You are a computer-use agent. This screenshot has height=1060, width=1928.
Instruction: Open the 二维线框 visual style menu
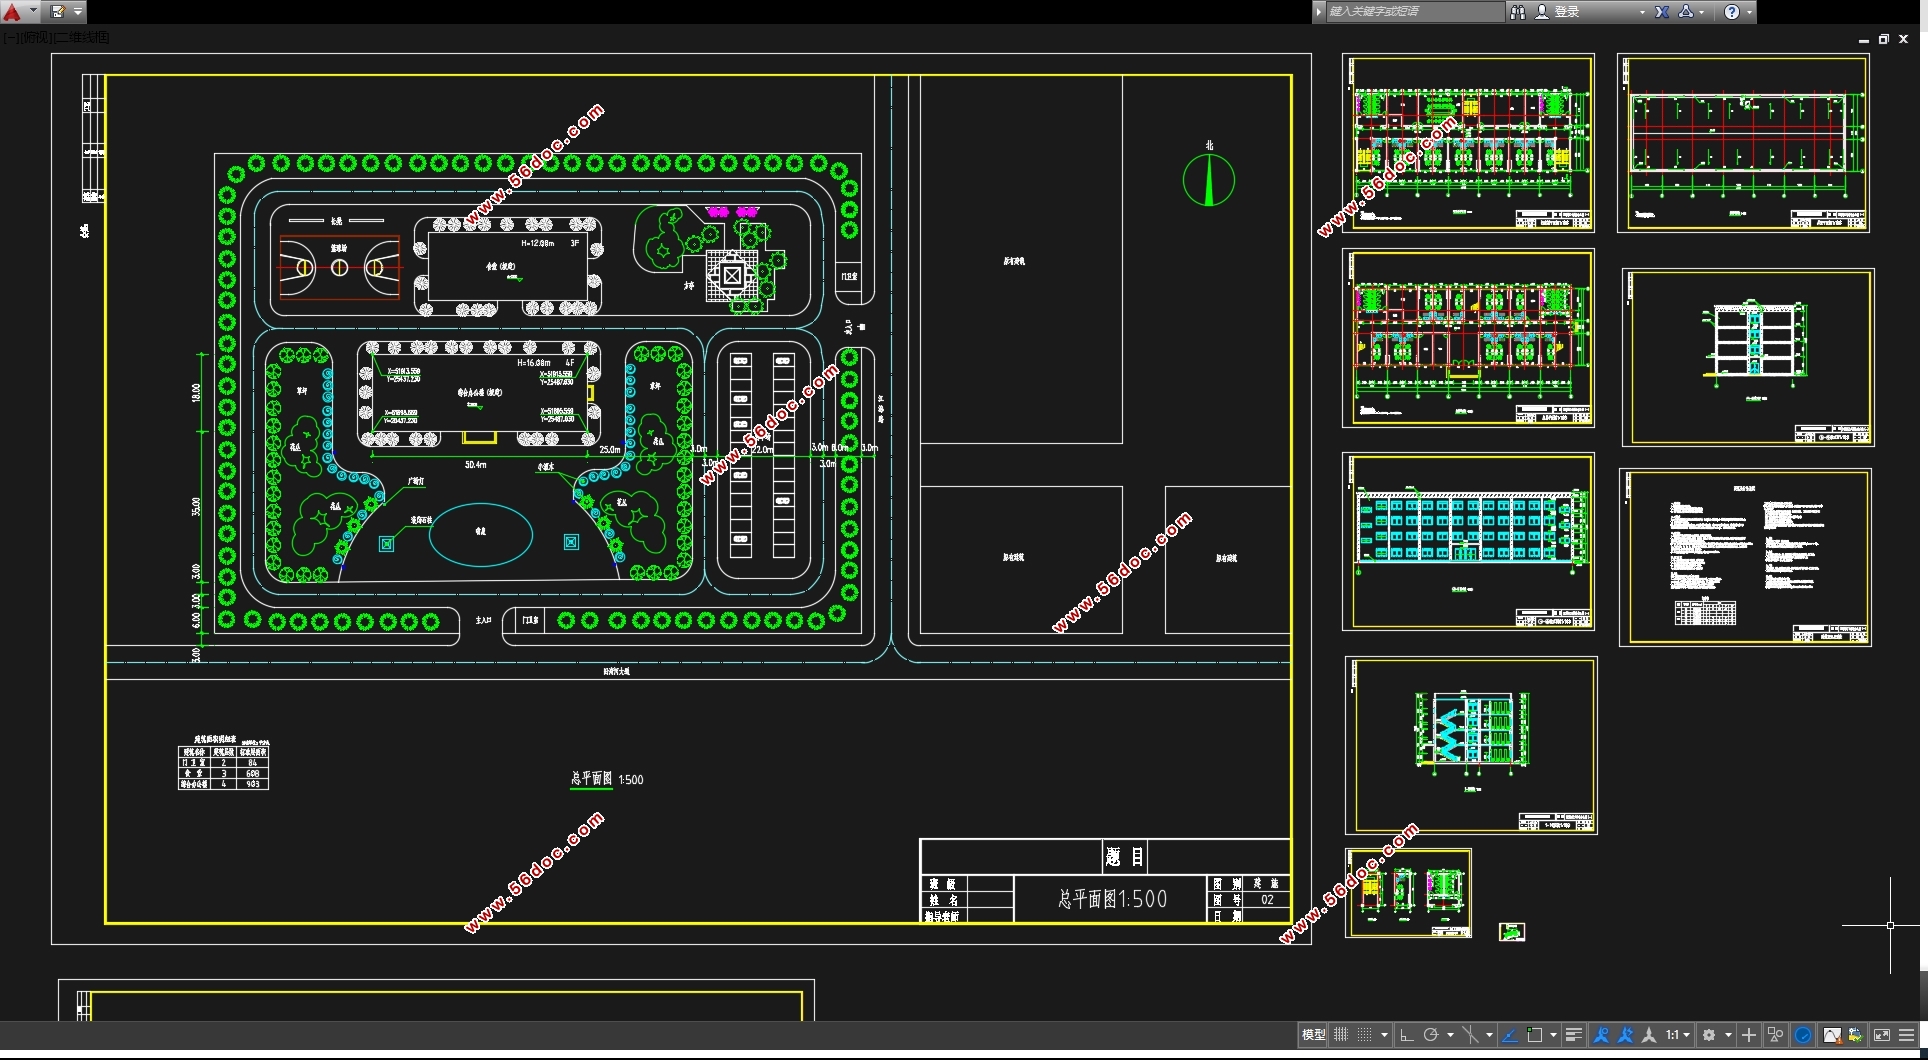point(81,37)
